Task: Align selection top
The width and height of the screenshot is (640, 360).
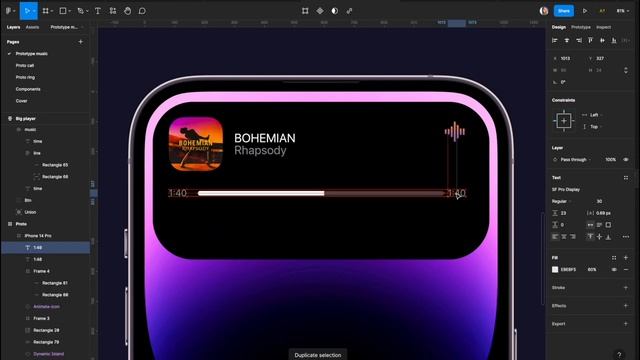Action: tap(590, 40)
